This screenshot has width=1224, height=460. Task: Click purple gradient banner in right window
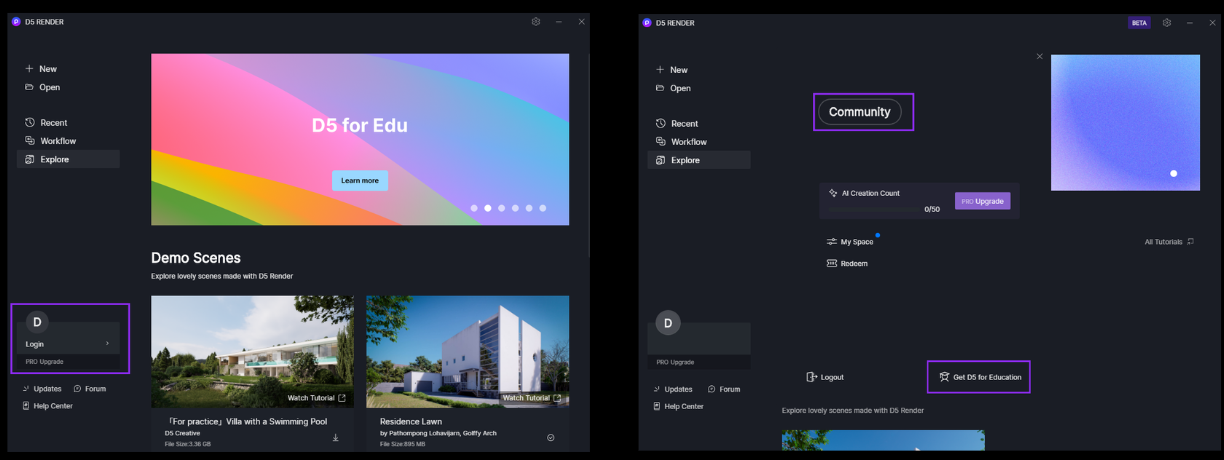click(1125, 123)
